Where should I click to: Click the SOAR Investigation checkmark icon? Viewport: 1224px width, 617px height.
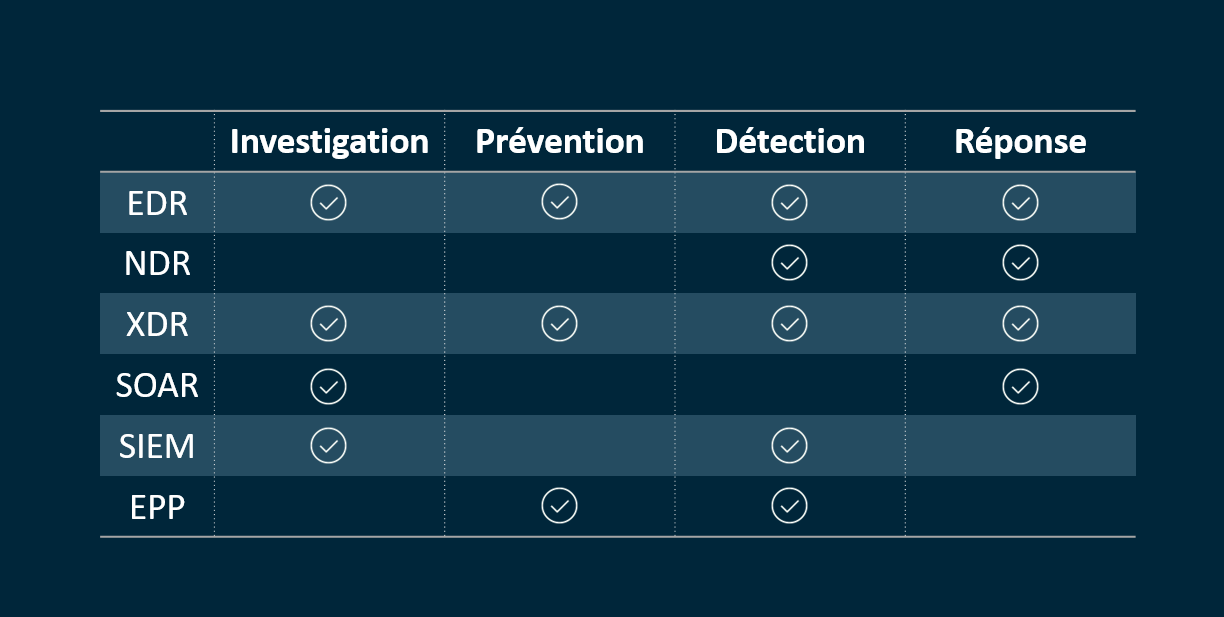[328, 385]
